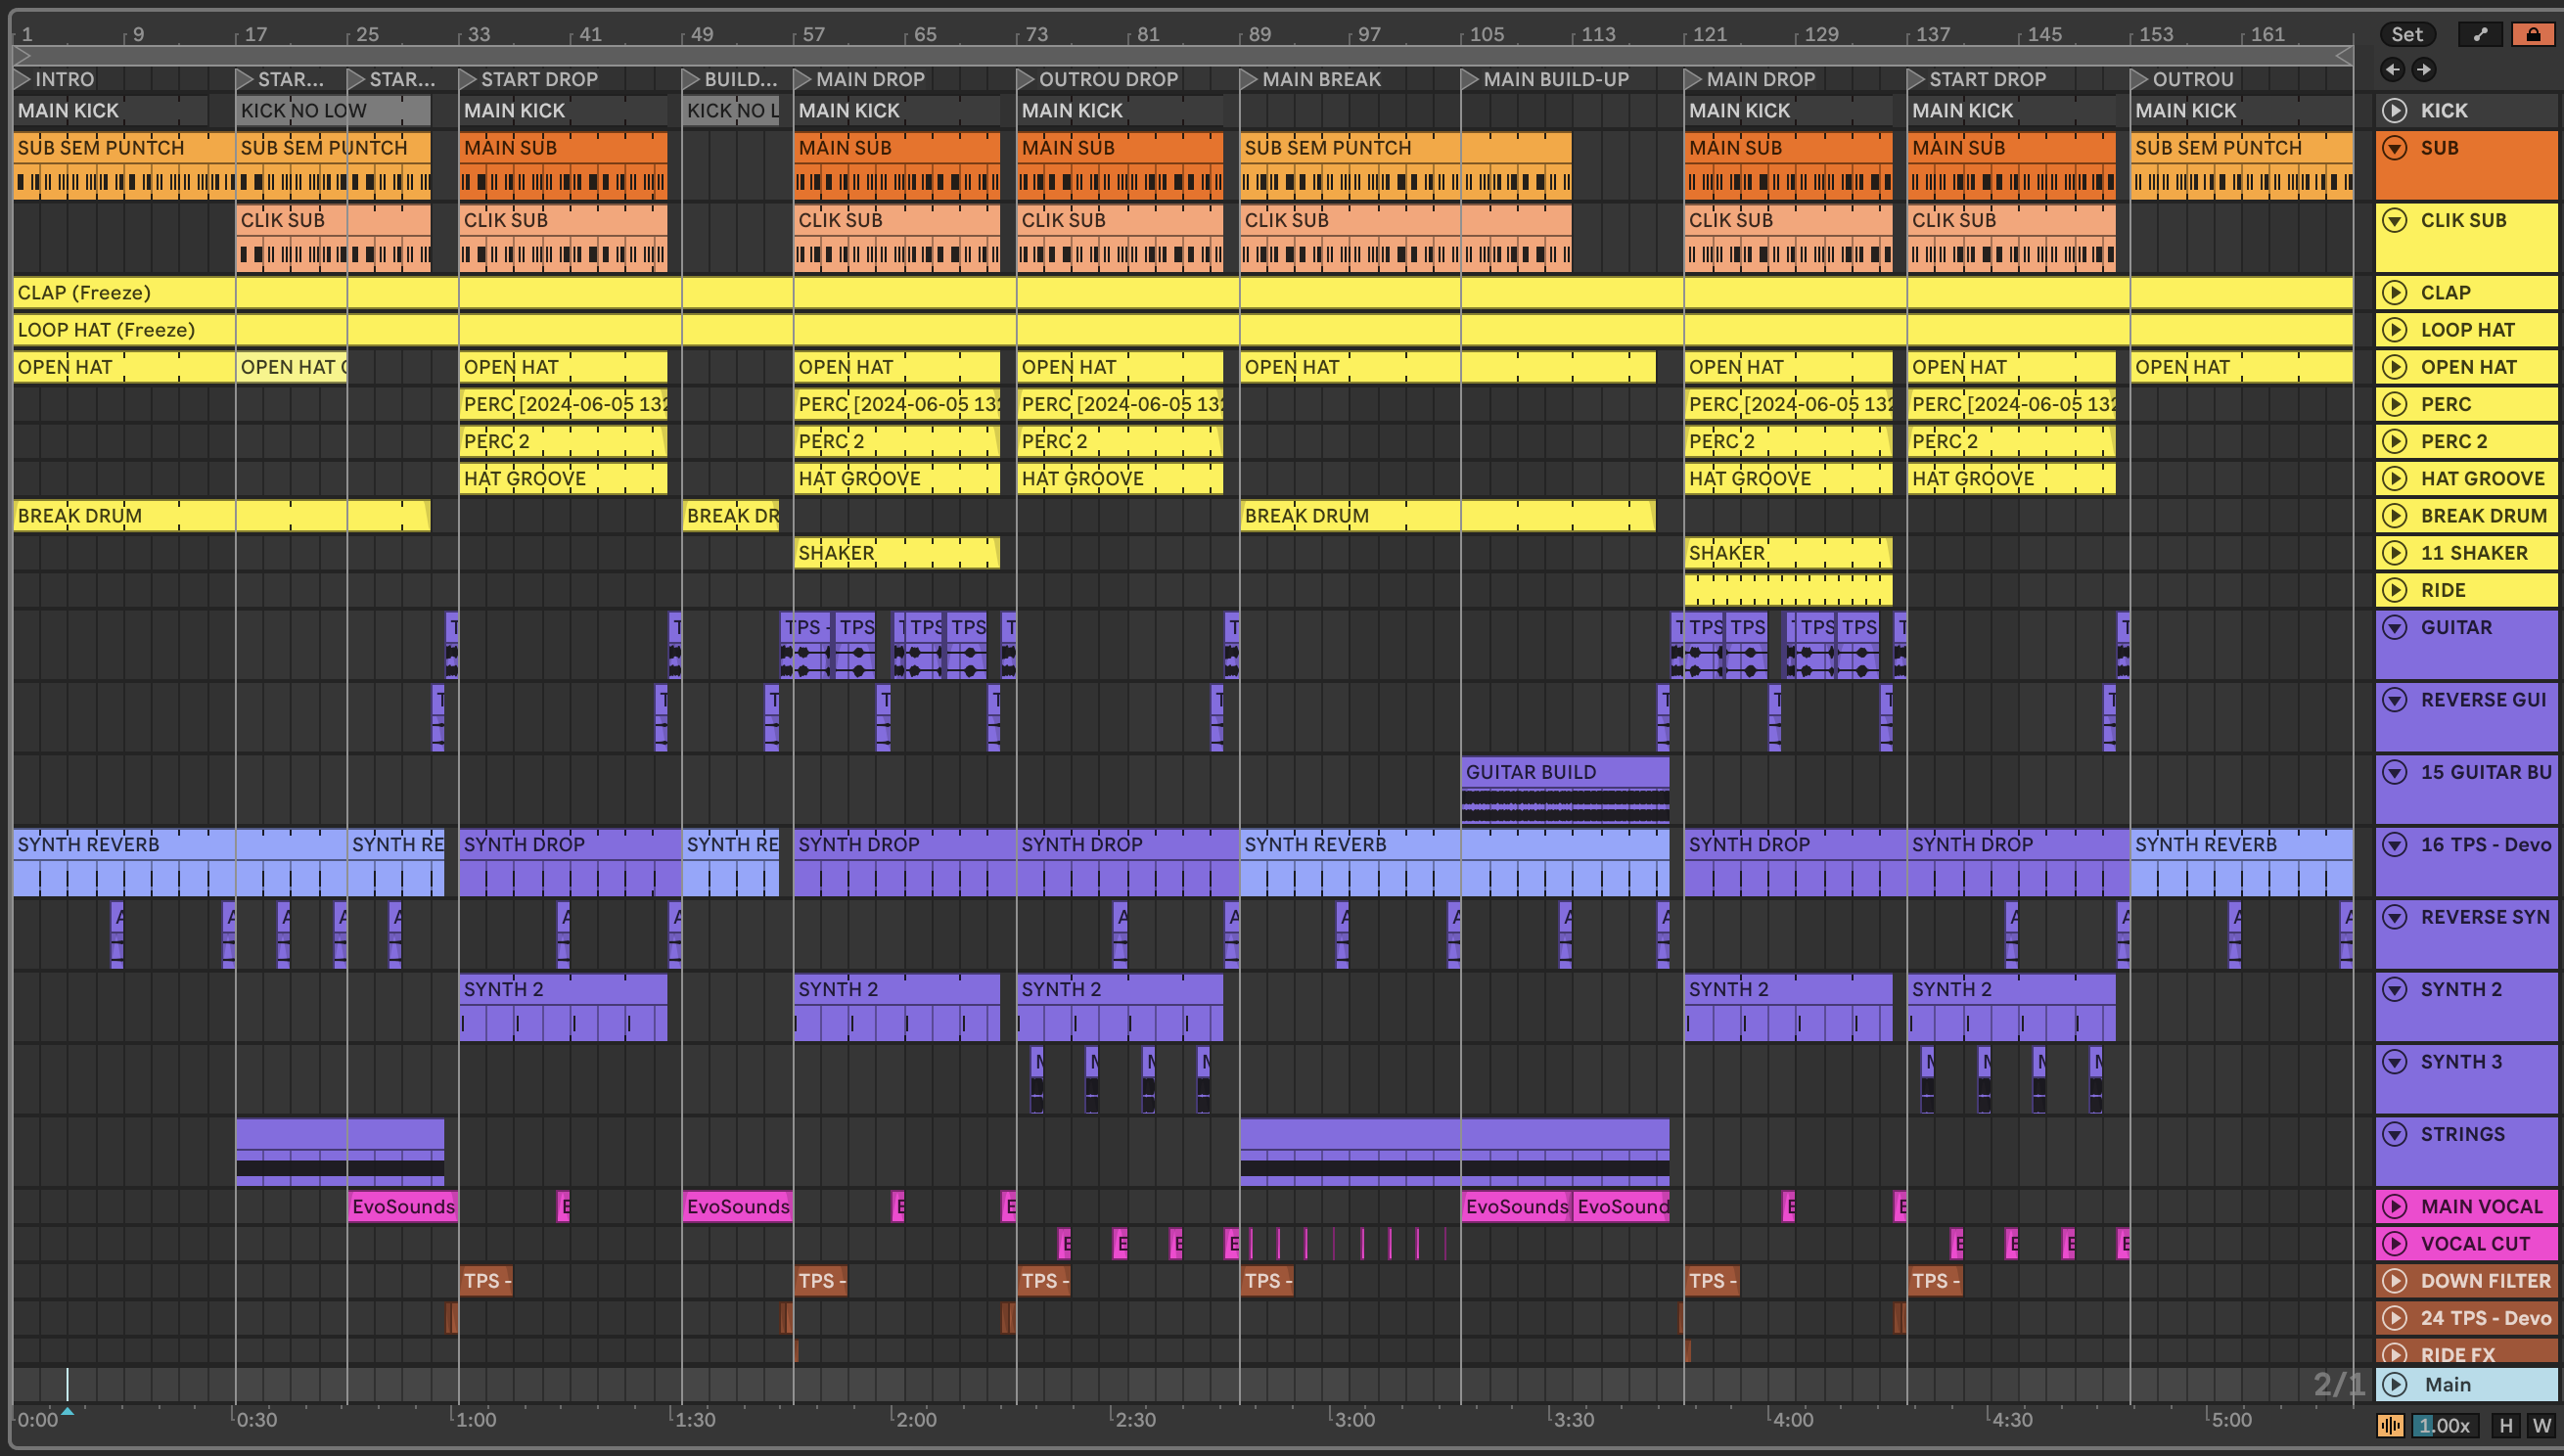Viewport: 2564px width, 1456px height.
Task: Click the Main track fold icon
Action: click(x=2395, y=1384)
